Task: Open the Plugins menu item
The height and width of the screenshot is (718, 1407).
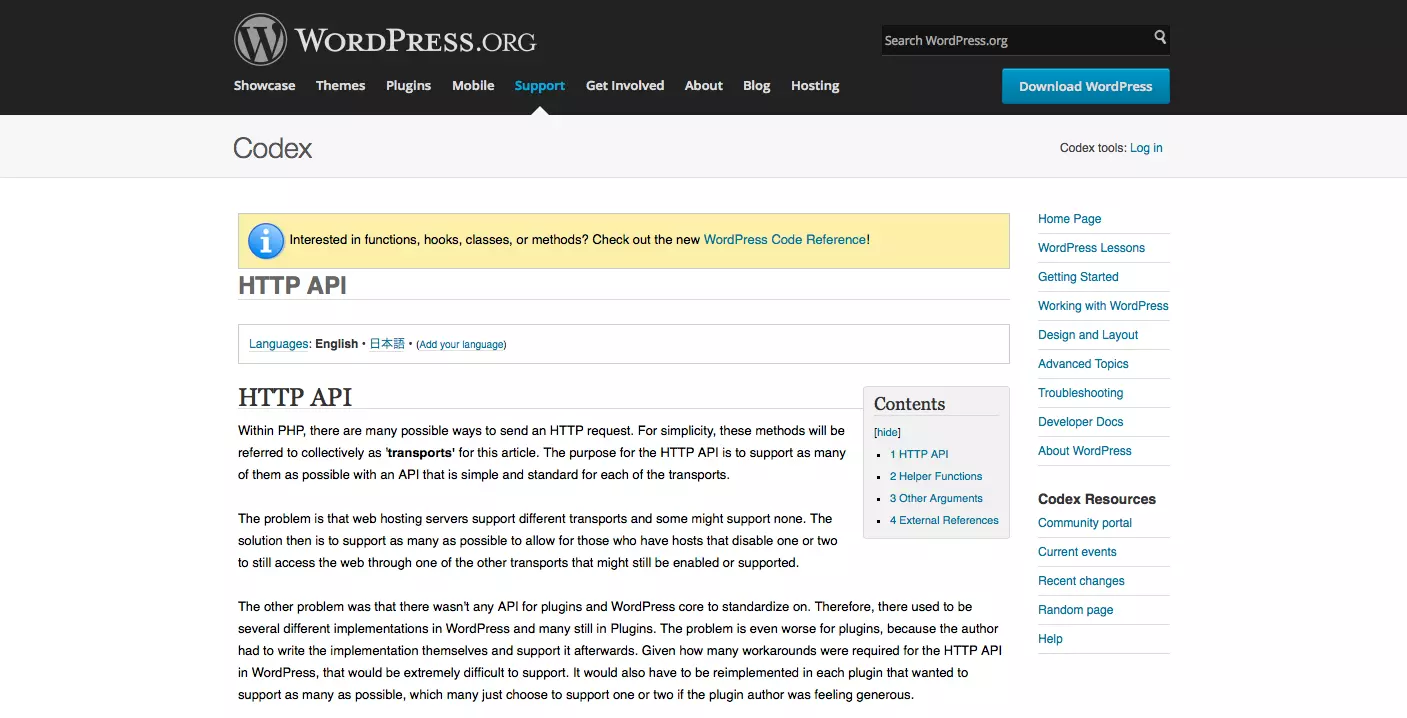Action: click(408, 86)
